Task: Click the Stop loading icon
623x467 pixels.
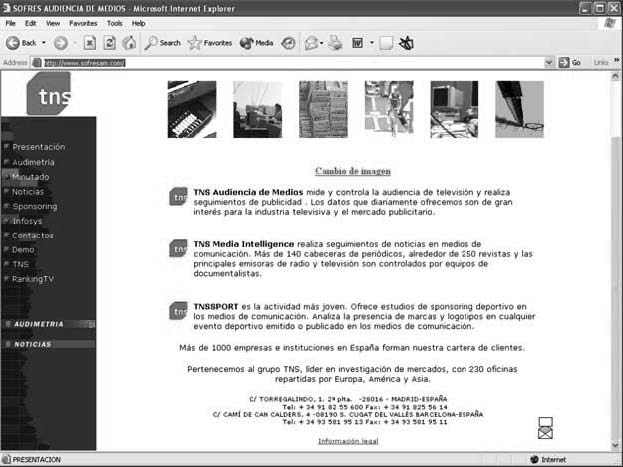Action: 90,43
